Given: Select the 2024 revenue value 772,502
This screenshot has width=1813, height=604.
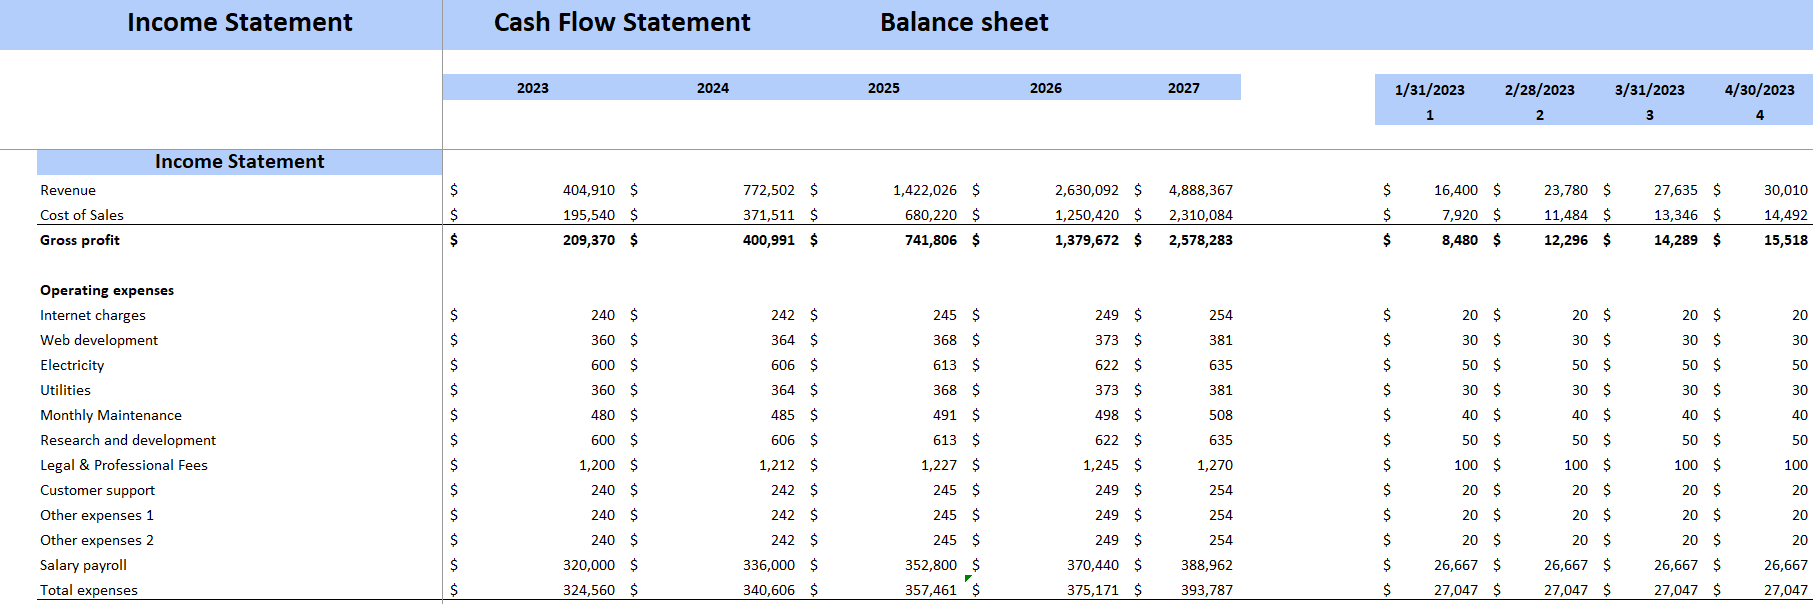Looking at the screenshot, I should [x=769, y=190].
